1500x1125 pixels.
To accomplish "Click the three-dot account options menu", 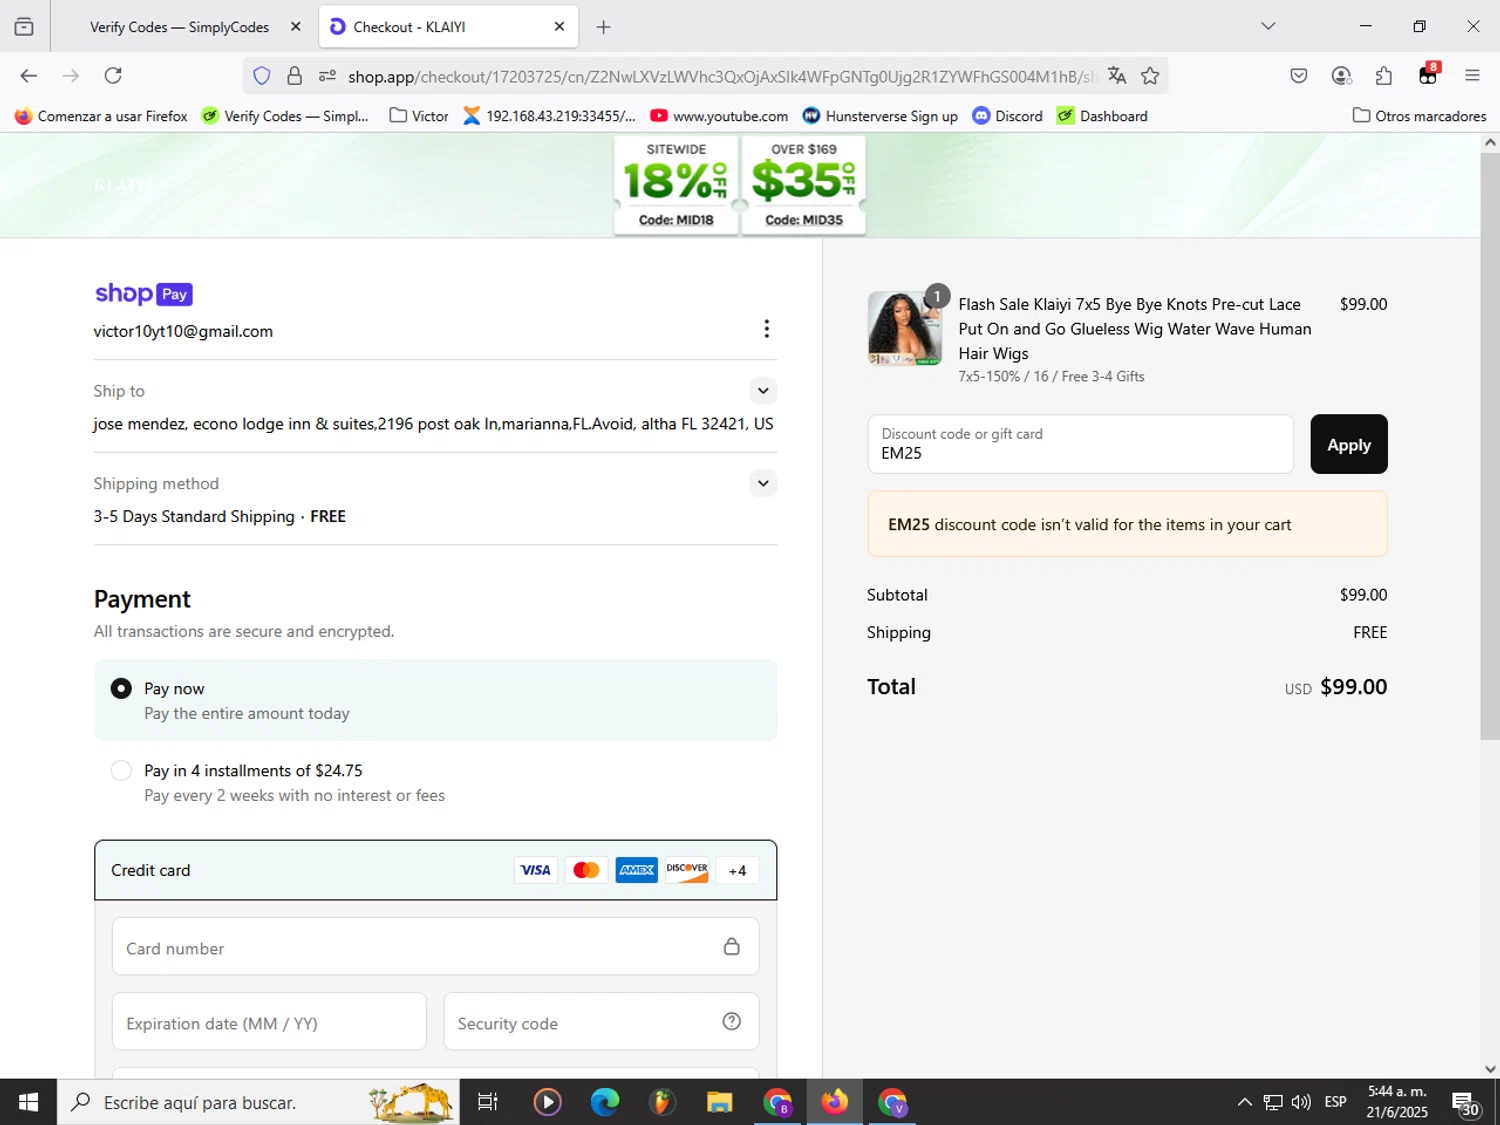I will (766, 329).
